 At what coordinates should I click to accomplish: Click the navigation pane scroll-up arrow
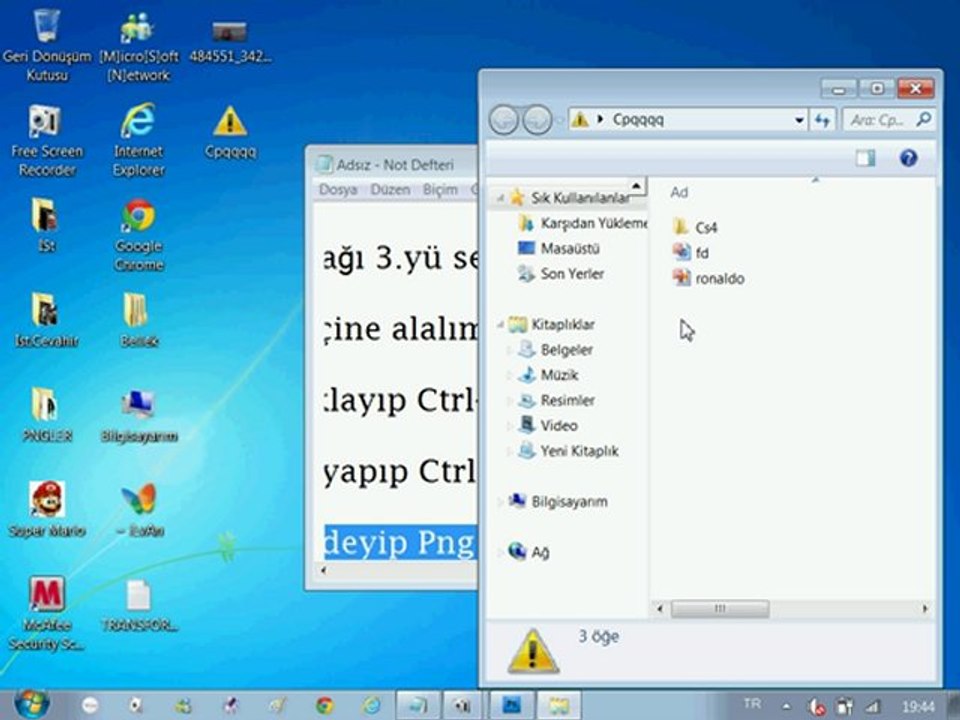[x=637, y=185]
